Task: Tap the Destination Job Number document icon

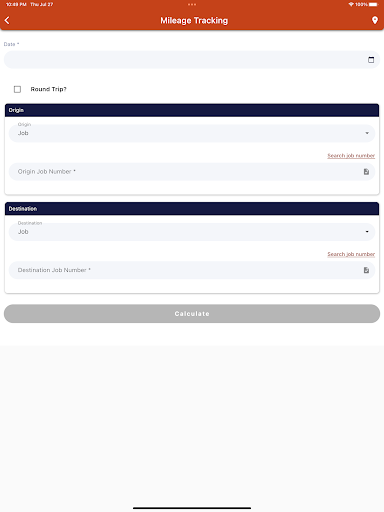Action: click(366, 270)
